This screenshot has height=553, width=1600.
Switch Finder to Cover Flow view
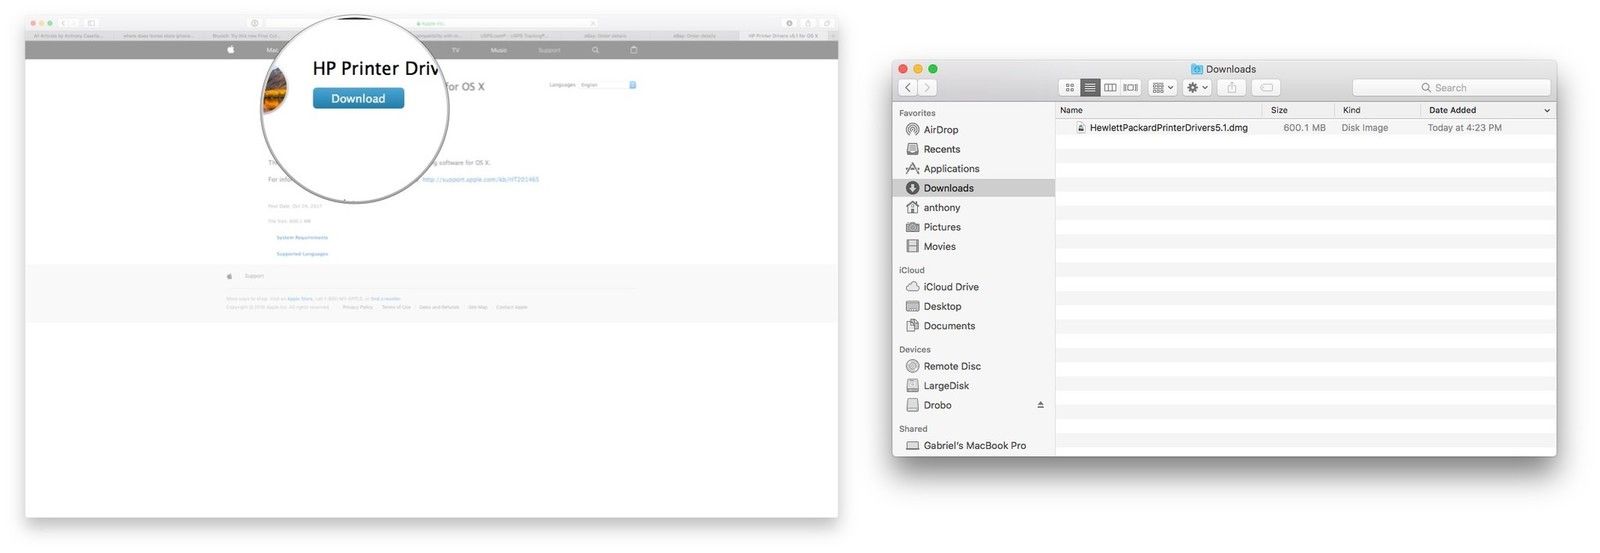coord(1130,88)
